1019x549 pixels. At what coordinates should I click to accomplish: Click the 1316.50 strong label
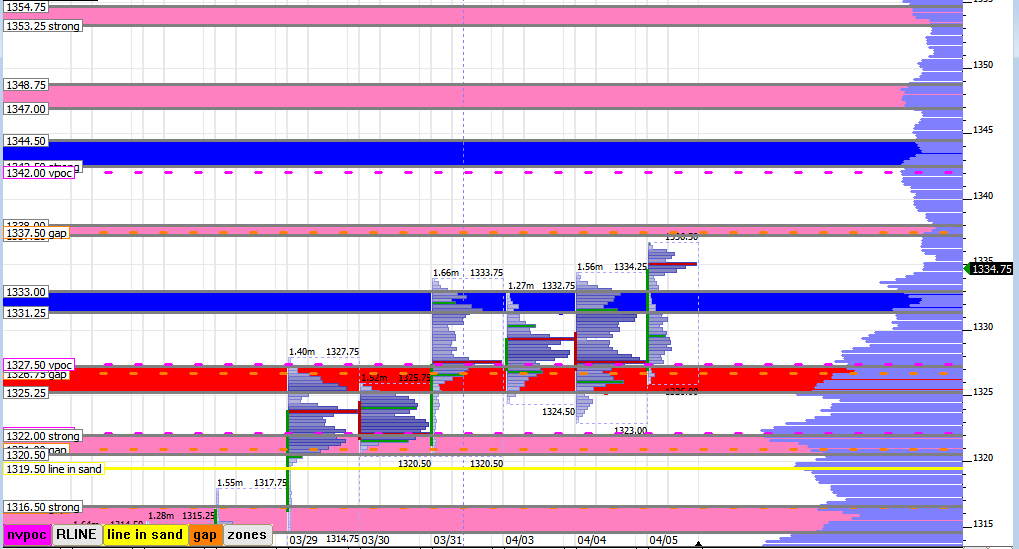pos(43,507)
